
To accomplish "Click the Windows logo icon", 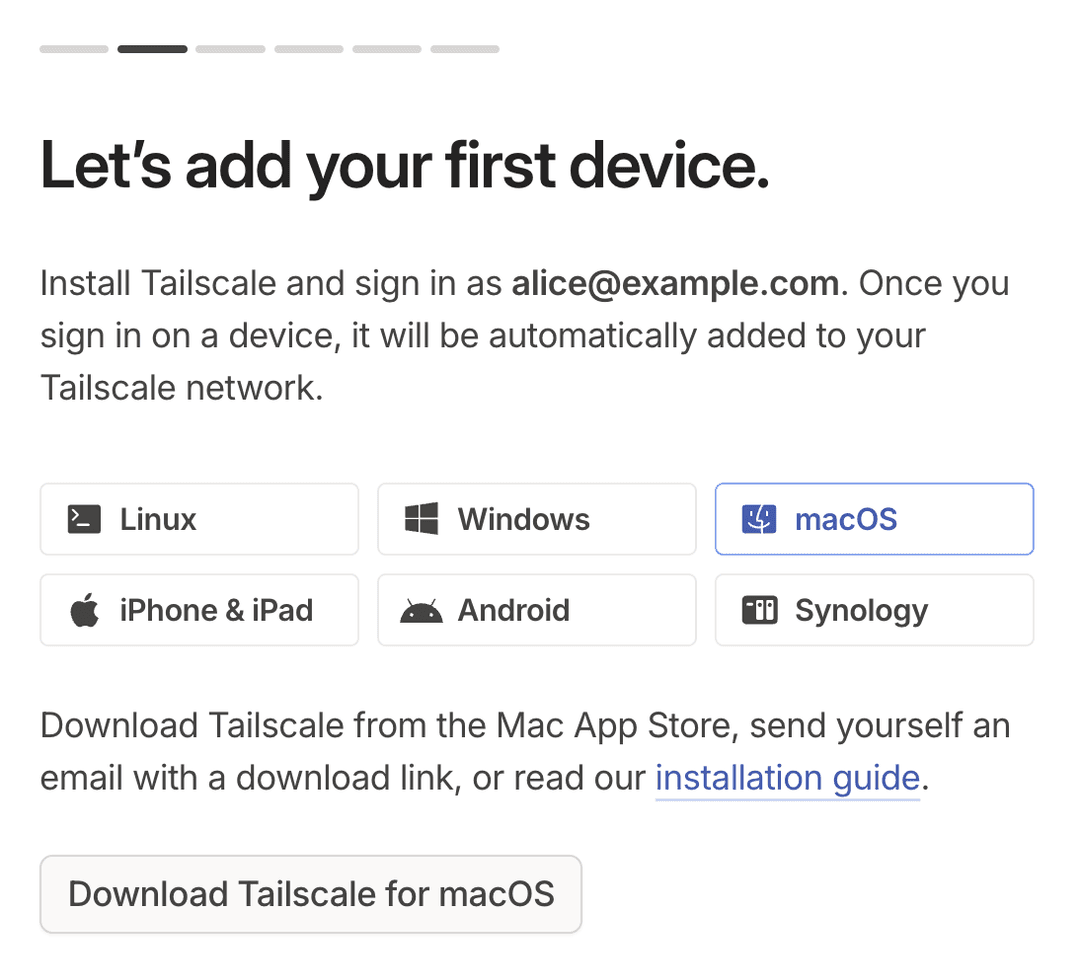I will (x=421, y=519).
